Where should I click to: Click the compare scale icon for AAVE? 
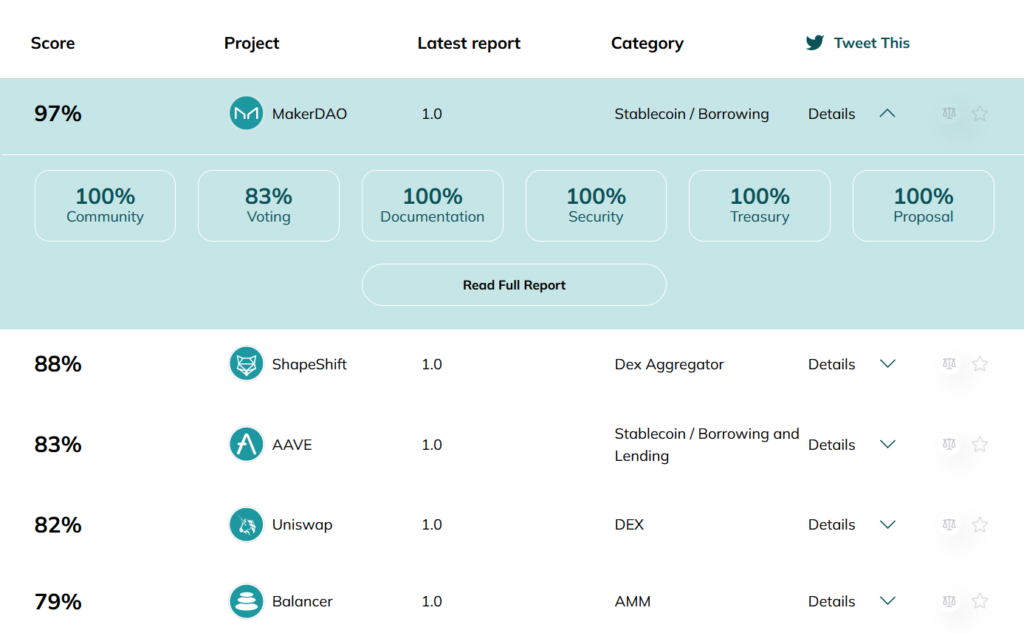[x=949, y=444]
